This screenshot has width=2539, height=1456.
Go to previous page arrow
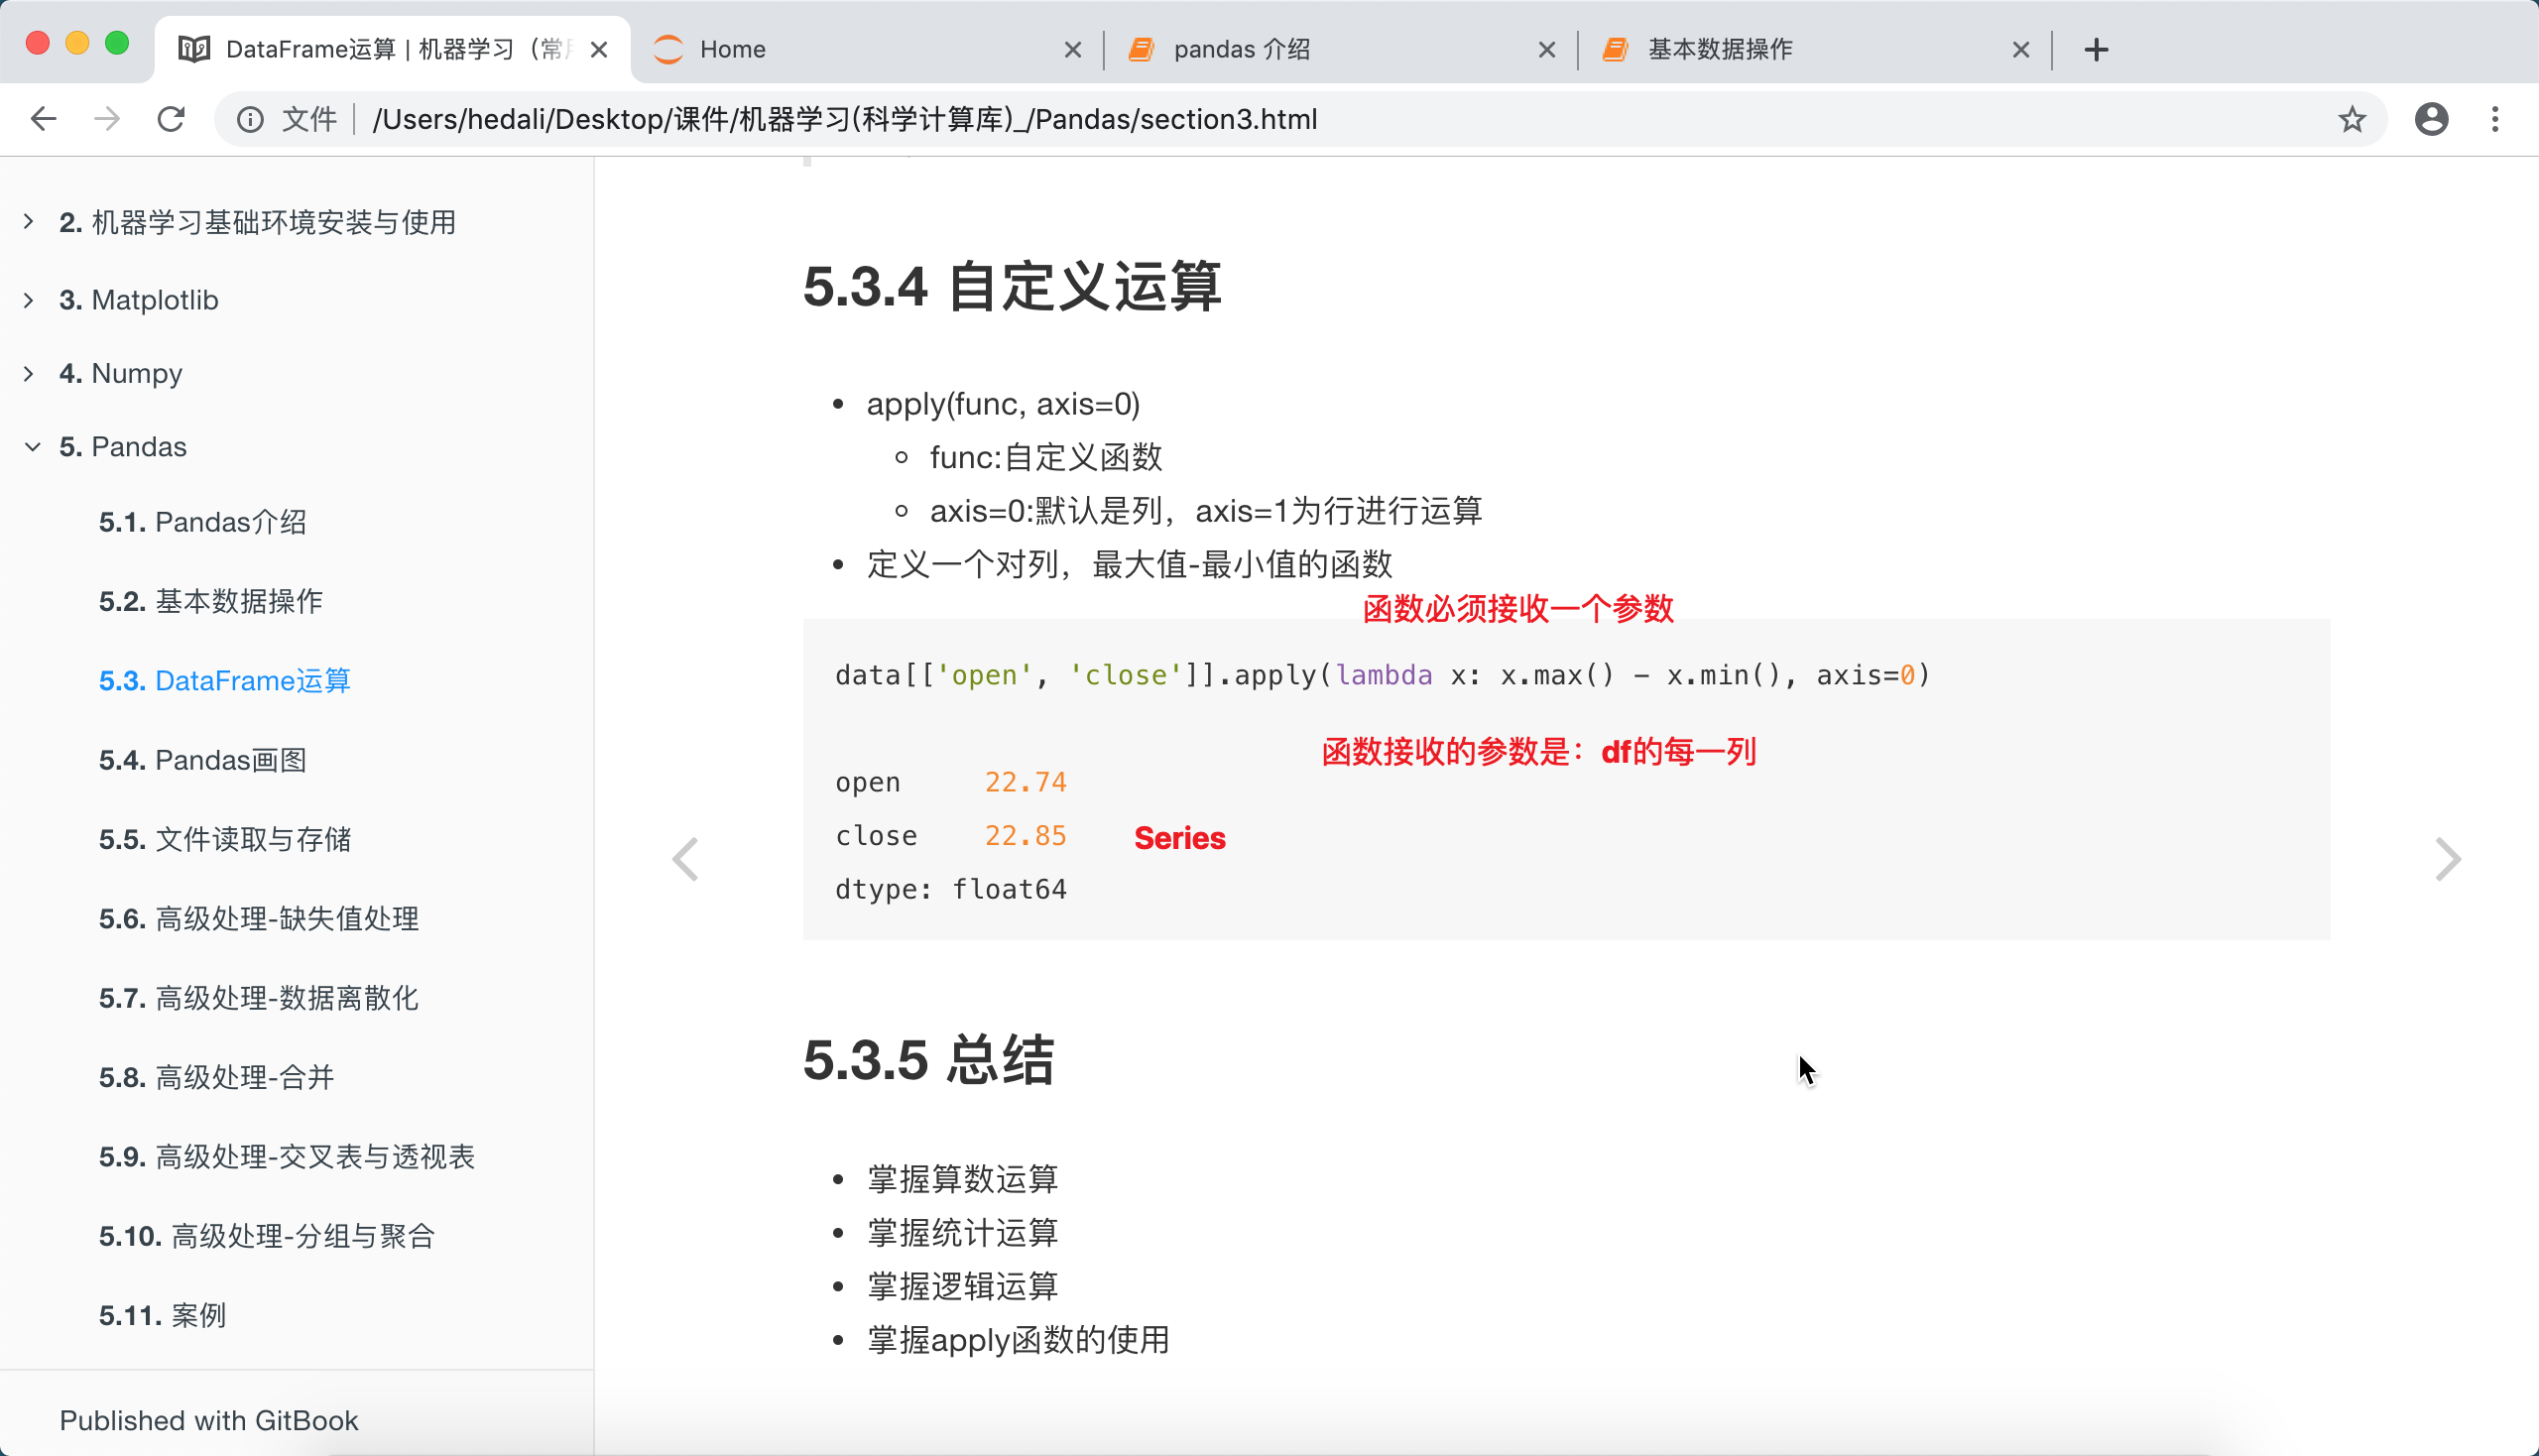685,859
